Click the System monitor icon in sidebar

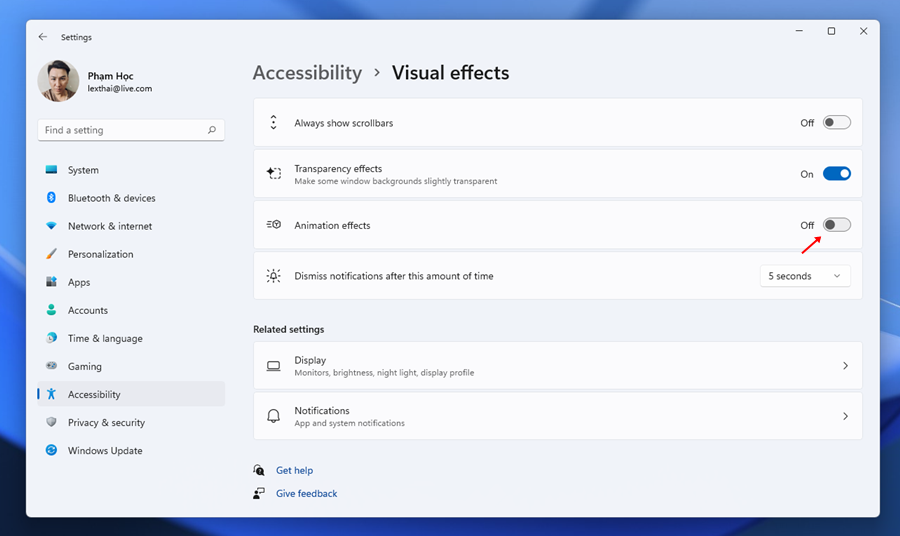pyautogui.click(x=51, y=169)
